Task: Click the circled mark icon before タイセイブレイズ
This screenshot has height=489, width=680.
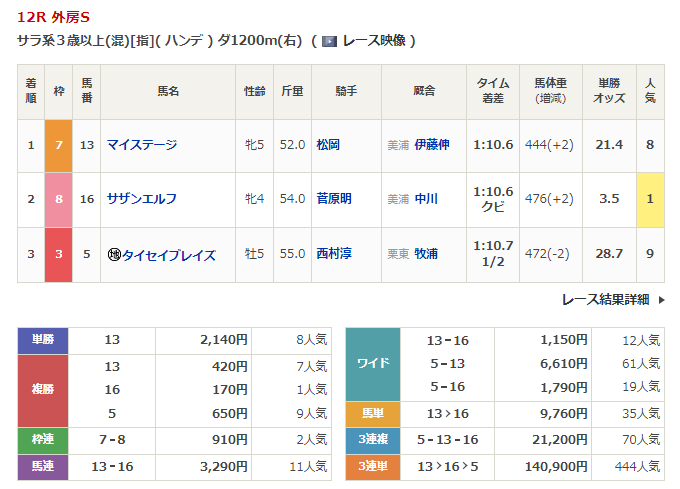Action: 113,255
